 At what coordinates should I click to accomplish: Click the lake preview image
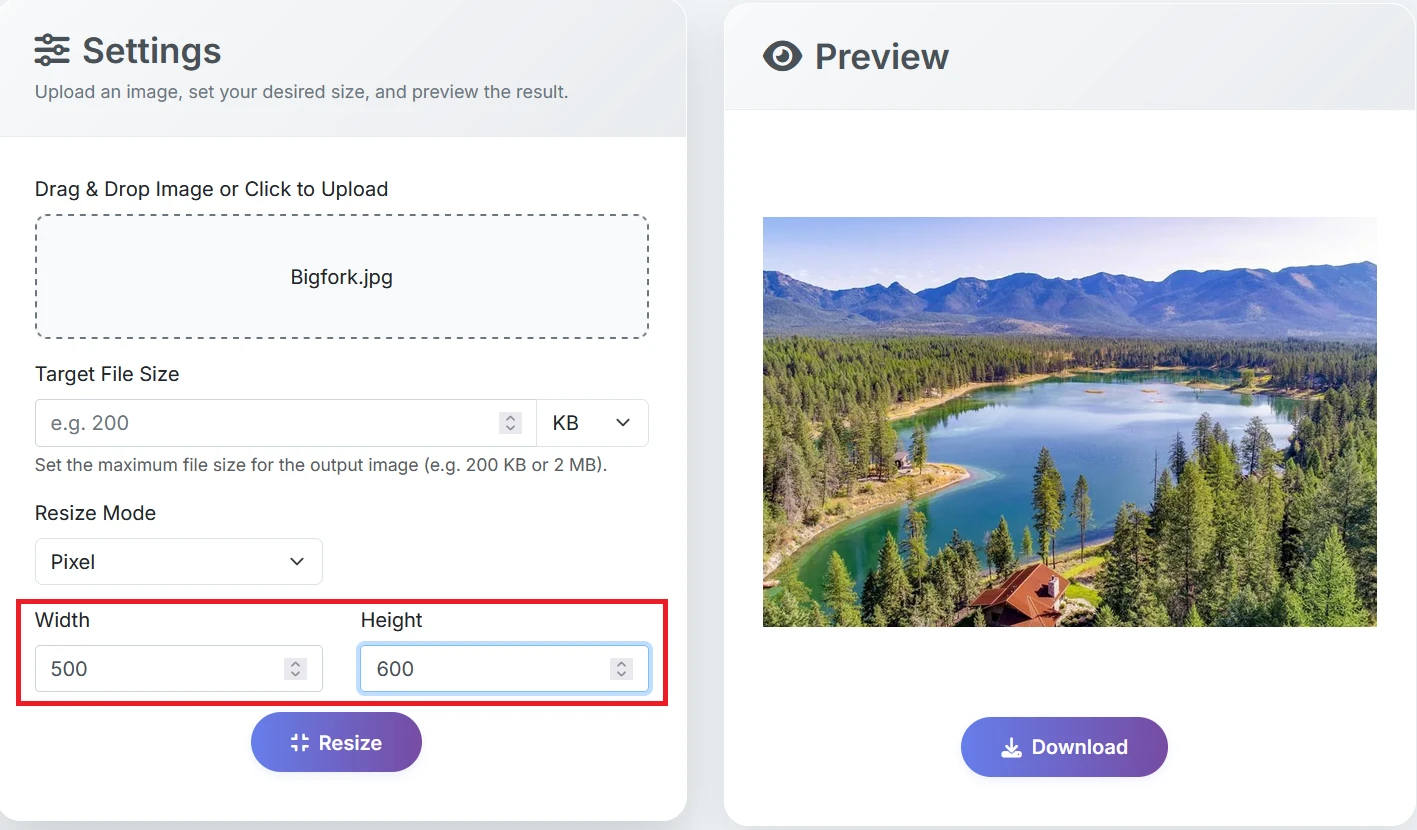click(1069, 421)
